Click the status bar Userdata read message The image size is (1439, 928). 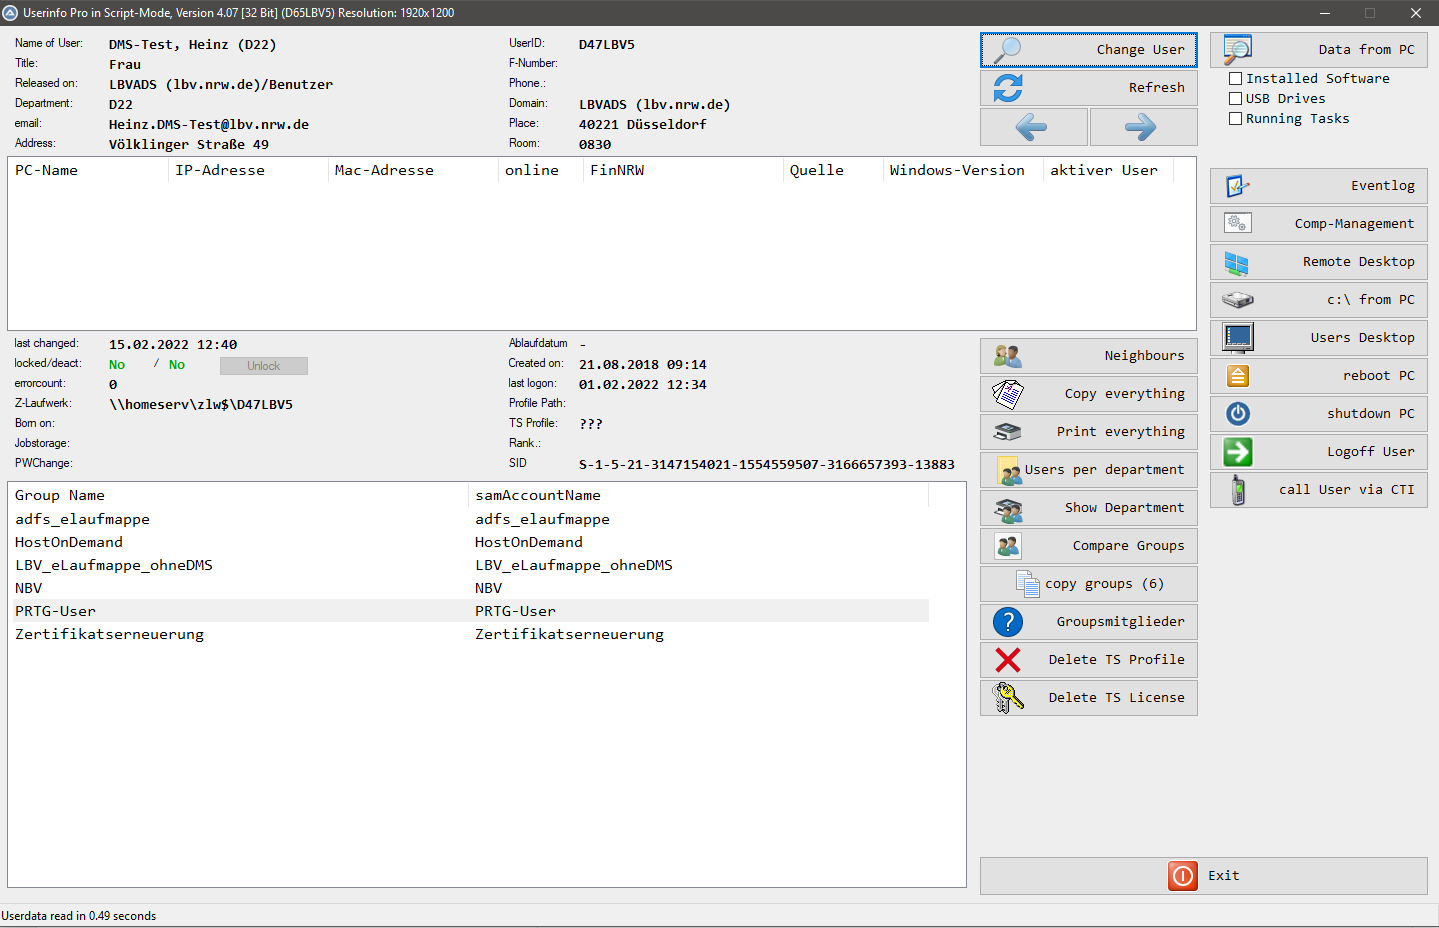(x=79, y=916)
